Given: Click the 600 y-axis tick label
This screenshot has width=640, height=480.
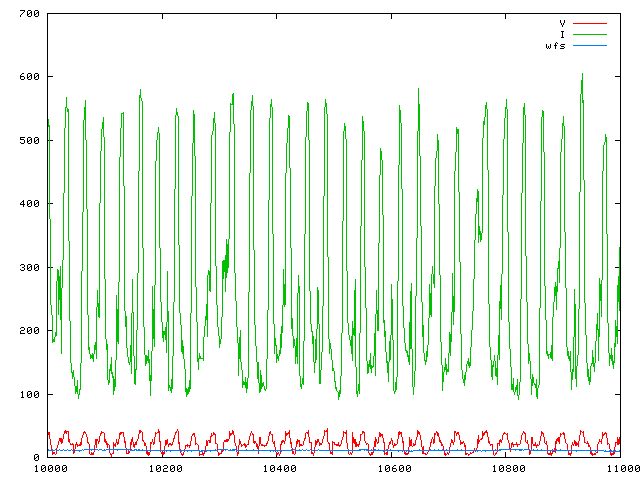Looking at the screenshot, I should (29, 77).
